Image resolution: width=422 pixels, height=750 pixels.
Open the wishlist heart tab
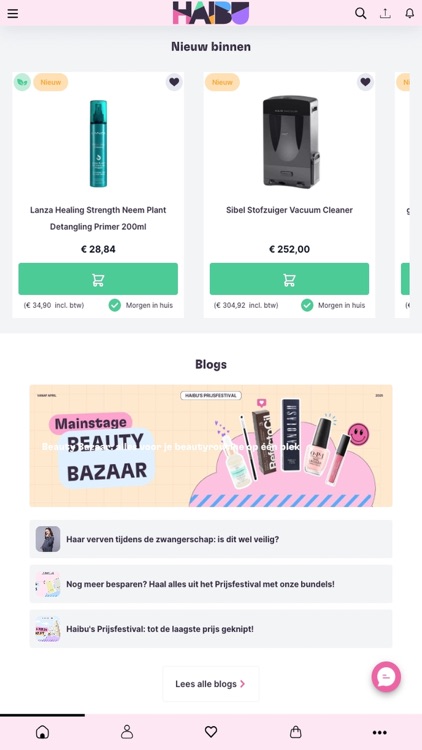[211, 732]
